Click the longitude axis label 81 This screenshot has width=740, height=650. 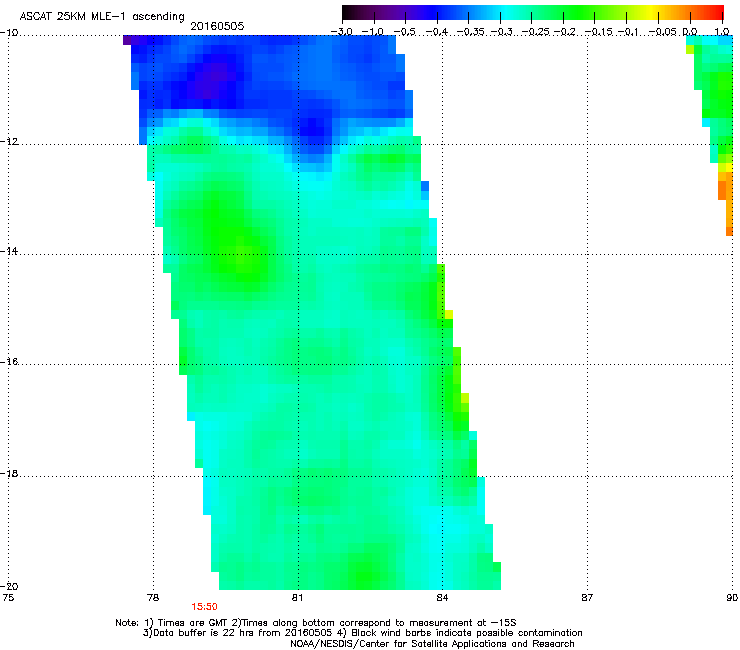pos(297,598)
